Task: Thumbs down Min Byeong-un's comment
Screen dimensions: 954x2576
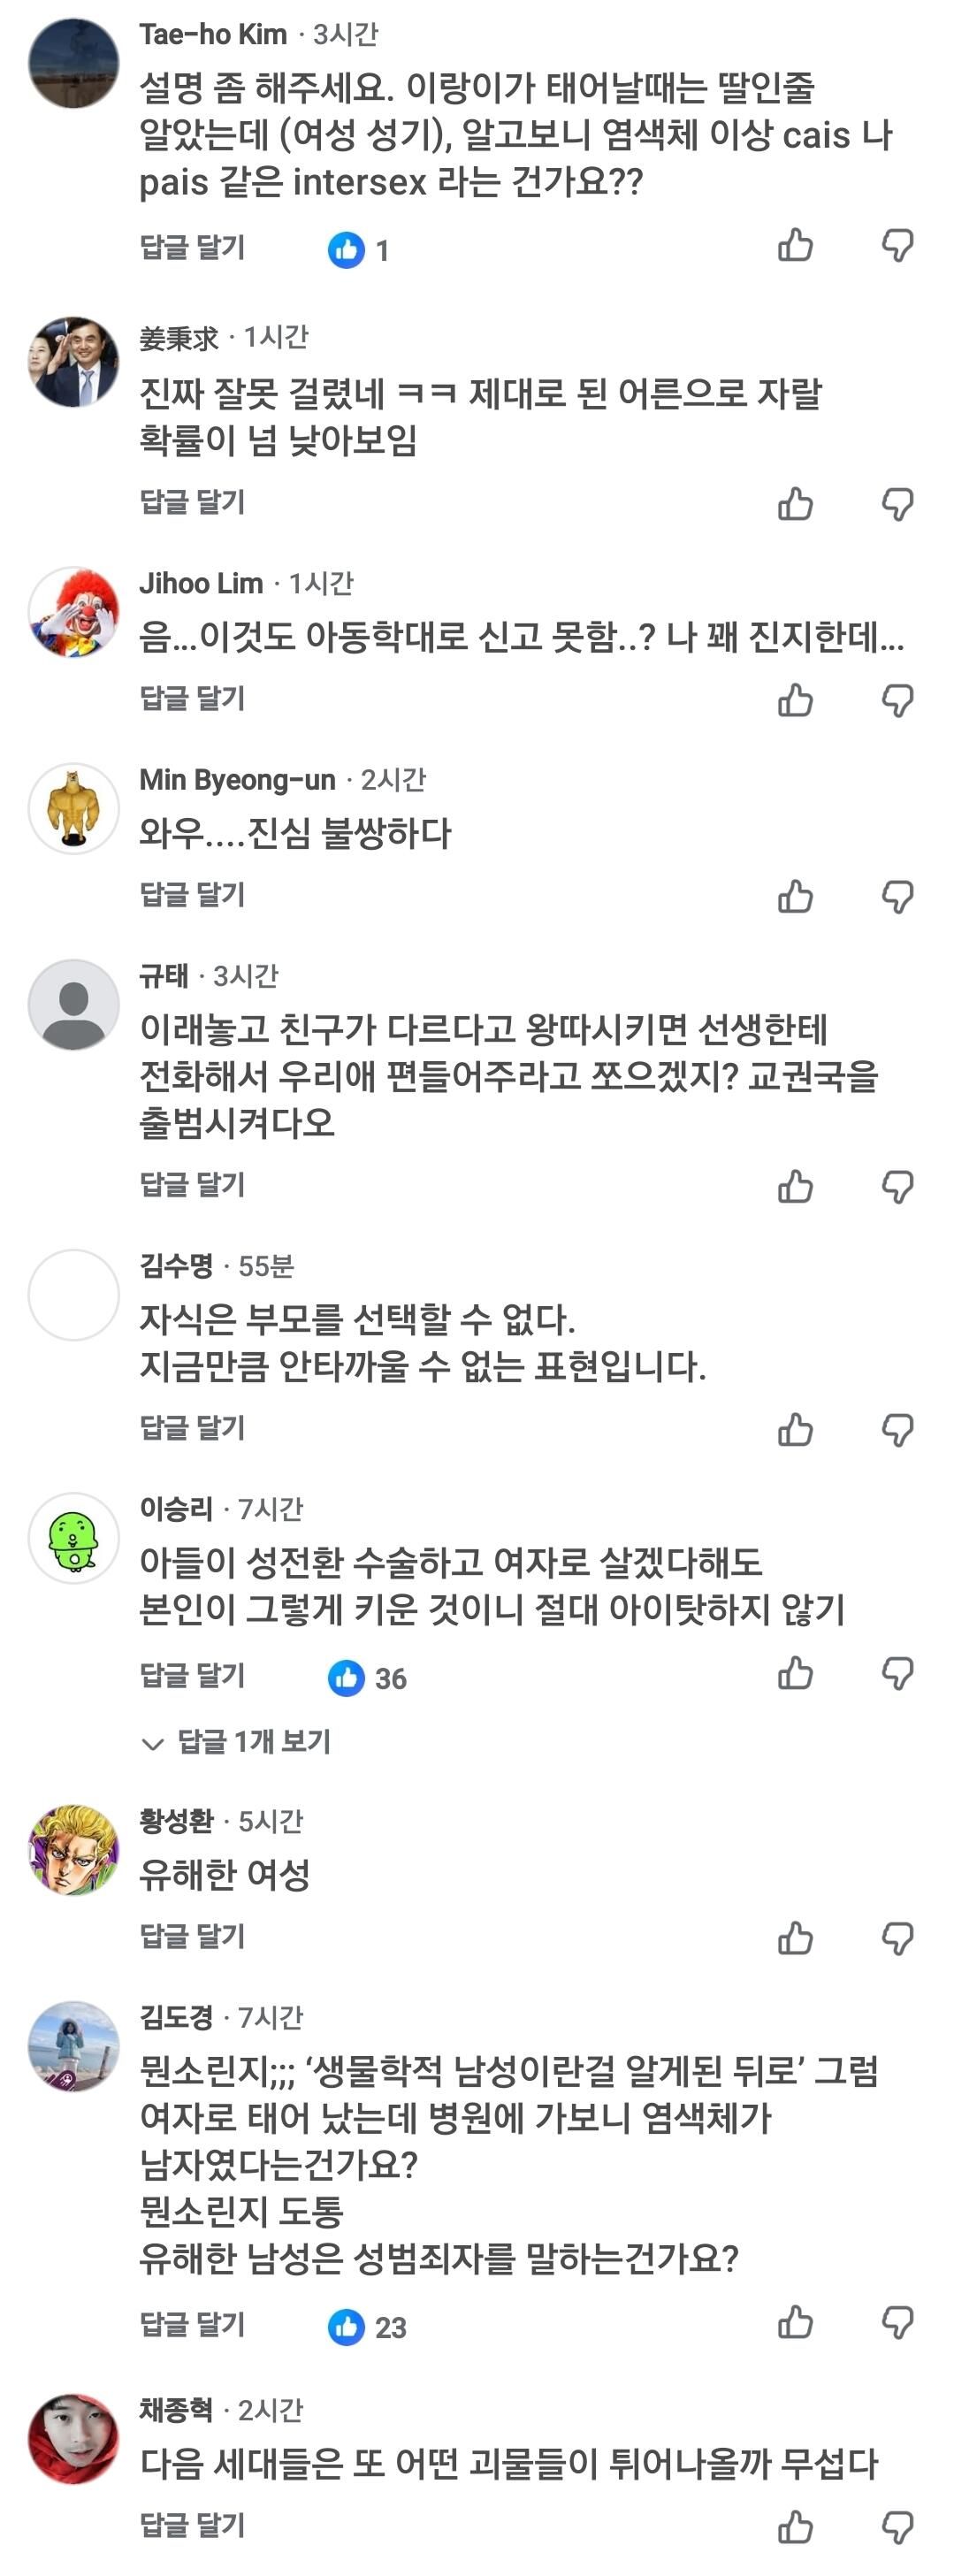Action: [x=897, y=897]
